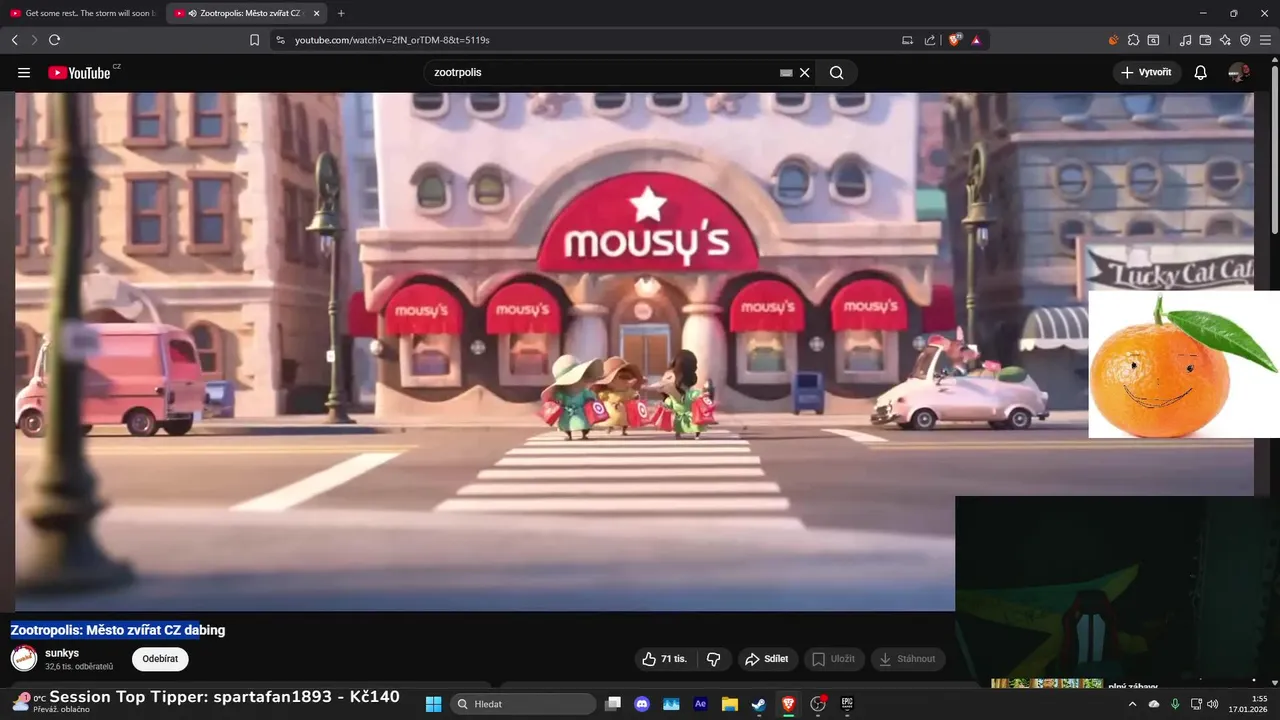Open YouTube notifications bell
The width and height of the screenshot is (1280, 720).
tap(1201, 73)
